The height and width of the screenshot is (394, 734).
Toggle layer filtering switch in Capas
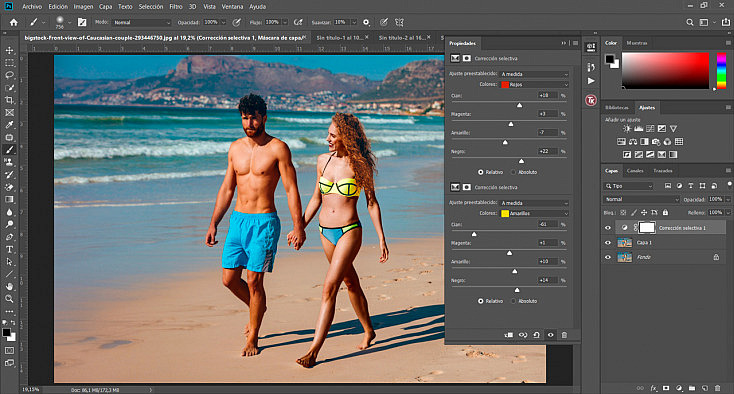729,185
